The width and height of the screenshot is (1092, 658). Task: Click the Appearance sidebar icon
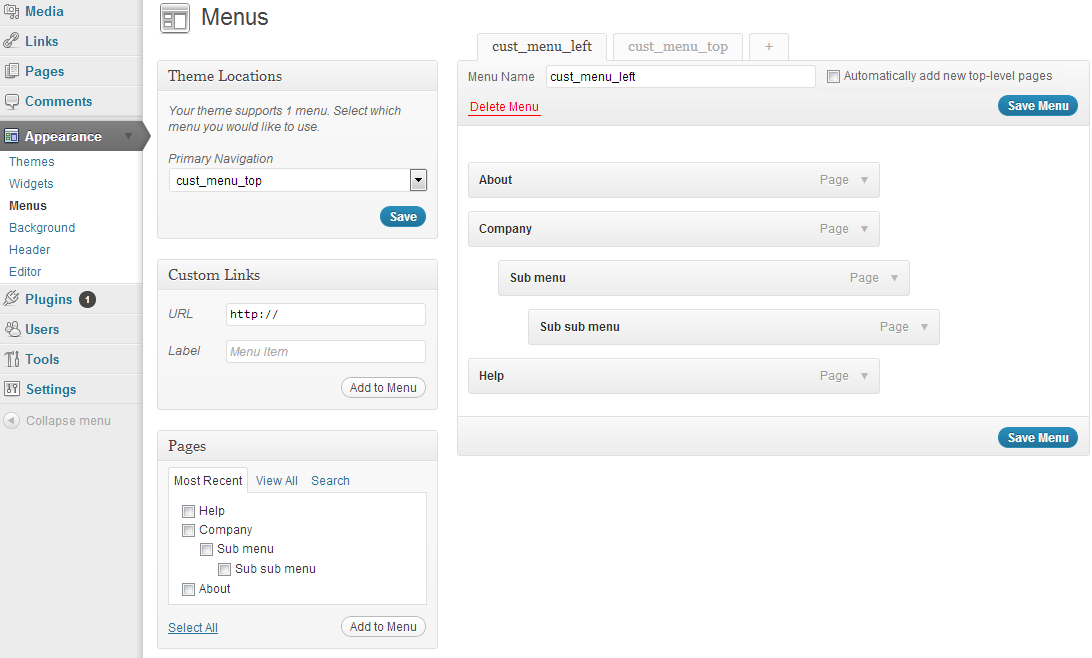pos(11,136)
